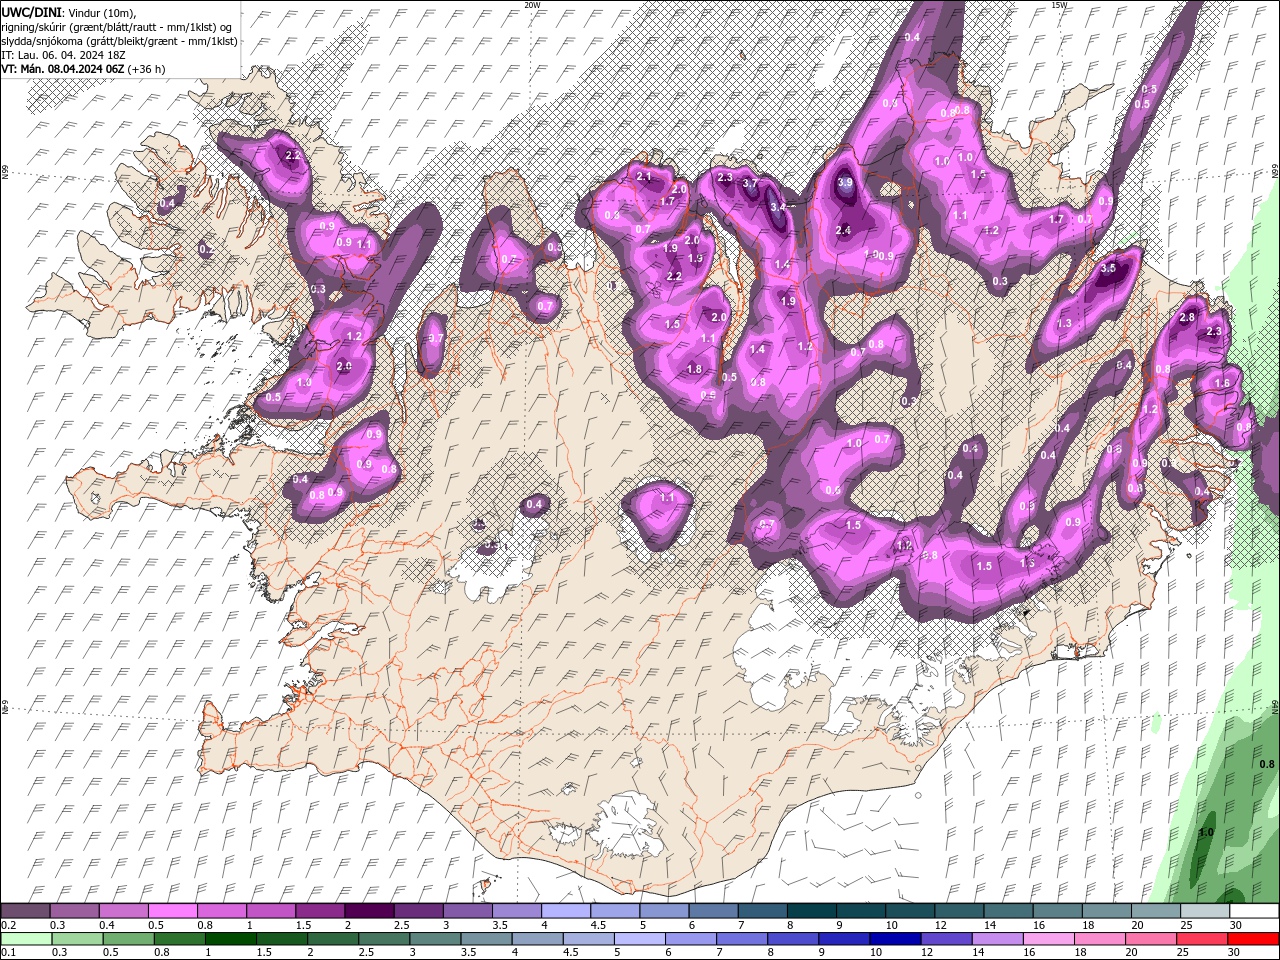Click the palest green 0.1–0.3 rain legend swatch

click(x=27, y=939)
